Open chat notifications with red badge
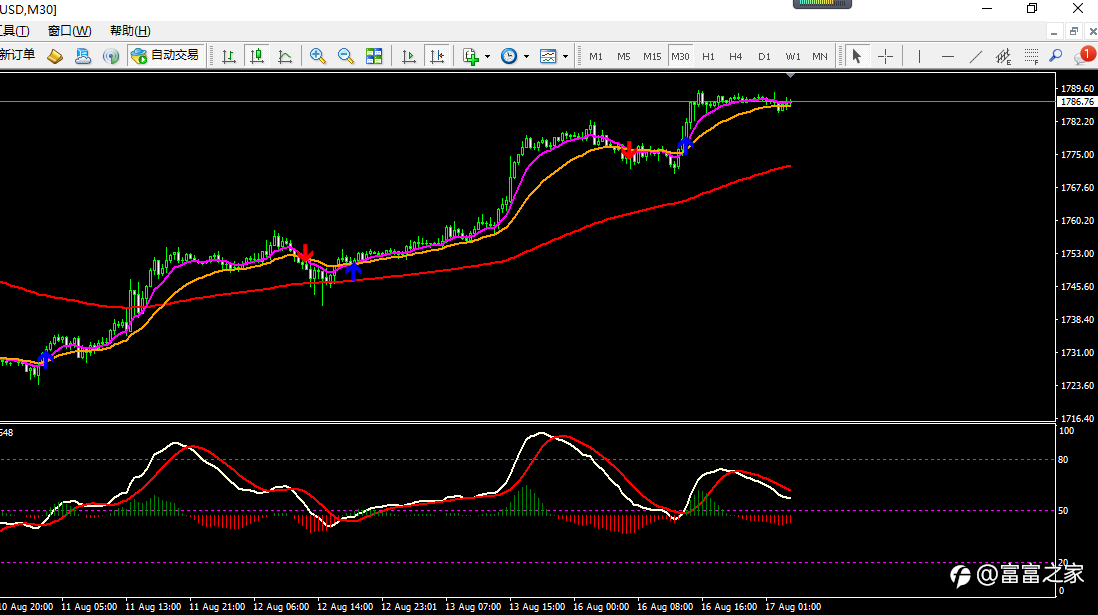The height and width of the screenshot is (615, 1098). point(1085,55)
